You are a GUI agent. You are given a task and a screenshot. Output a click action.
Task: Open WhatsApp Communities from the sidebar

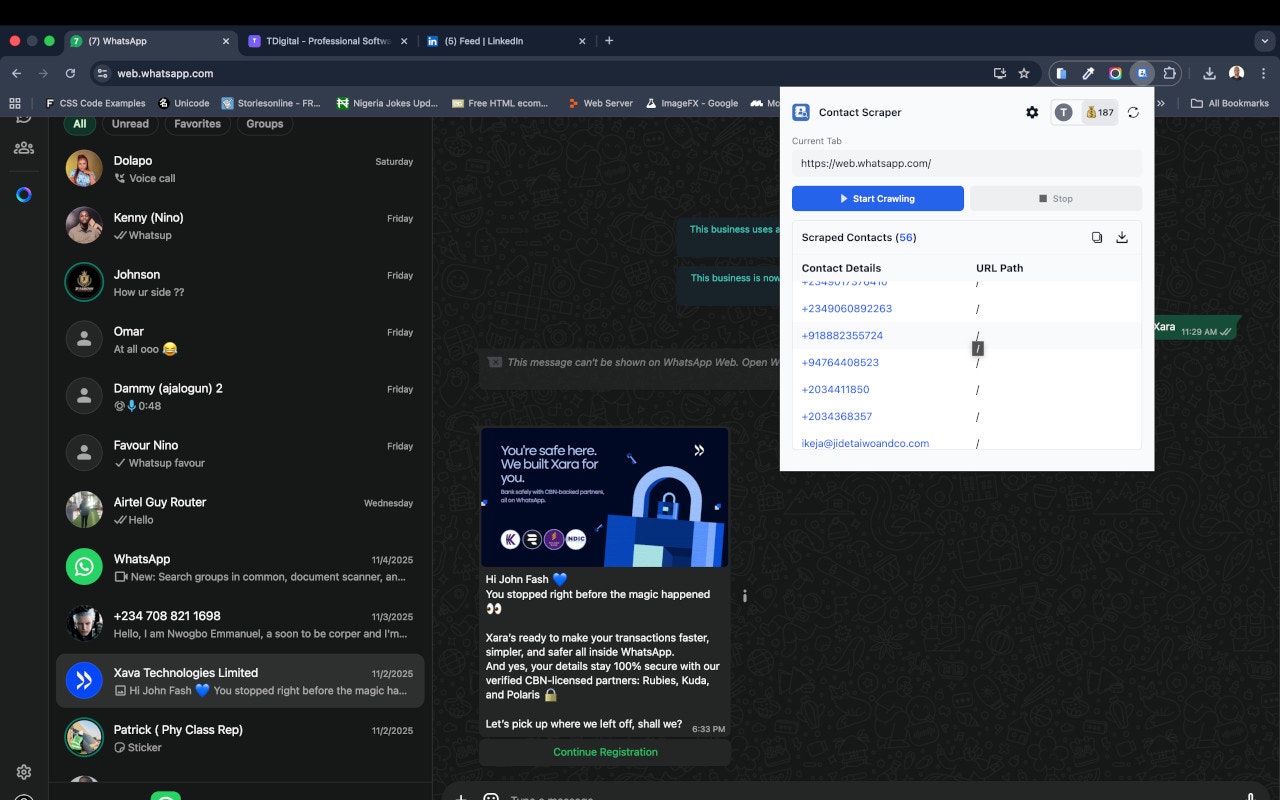[24, 148]
